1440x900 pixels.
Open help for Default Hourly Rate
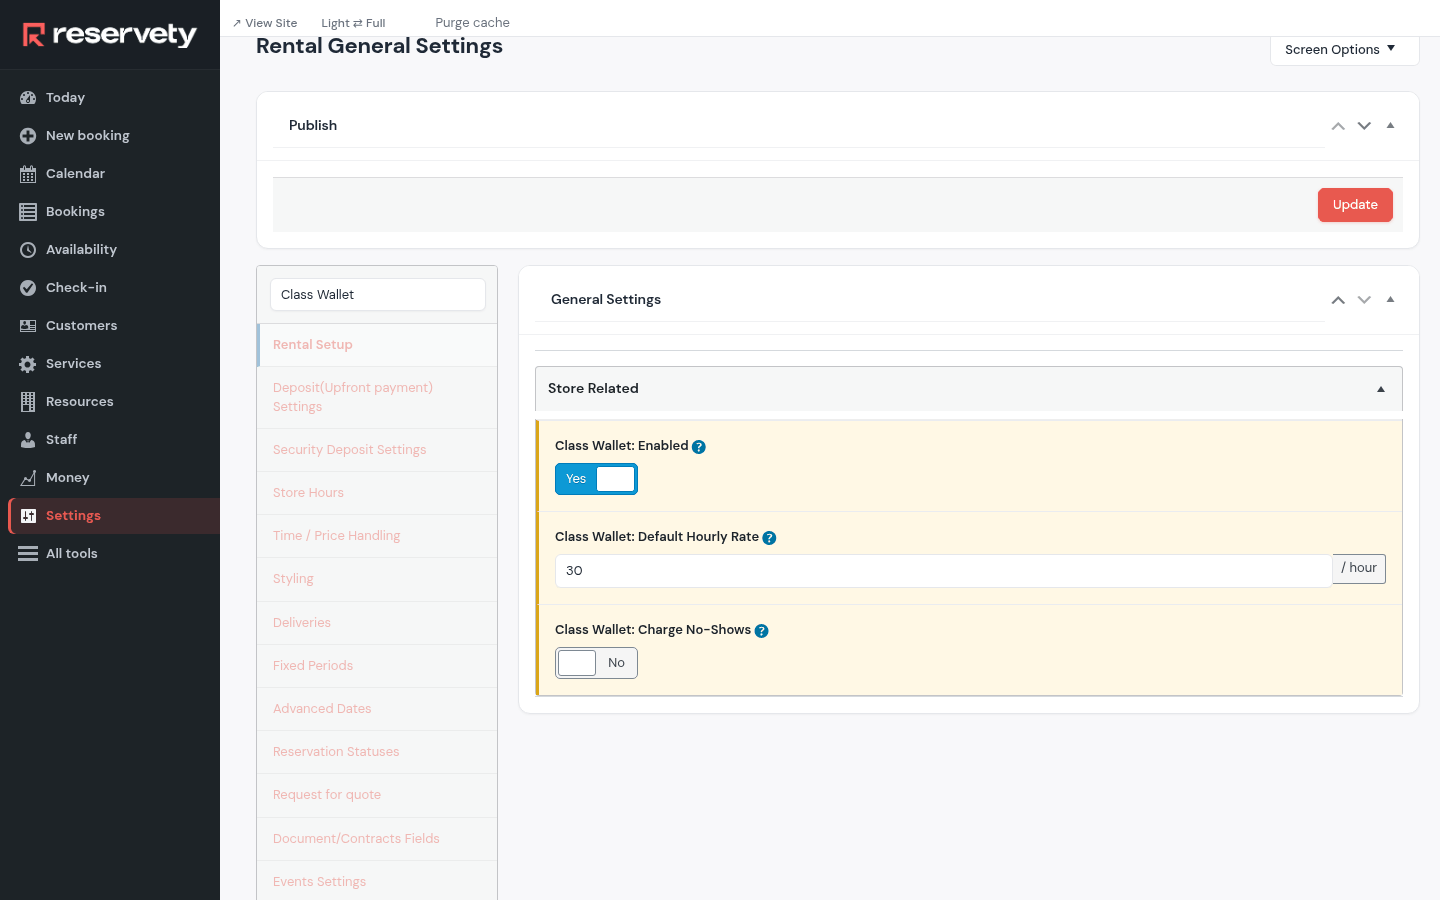click(769, 538)
